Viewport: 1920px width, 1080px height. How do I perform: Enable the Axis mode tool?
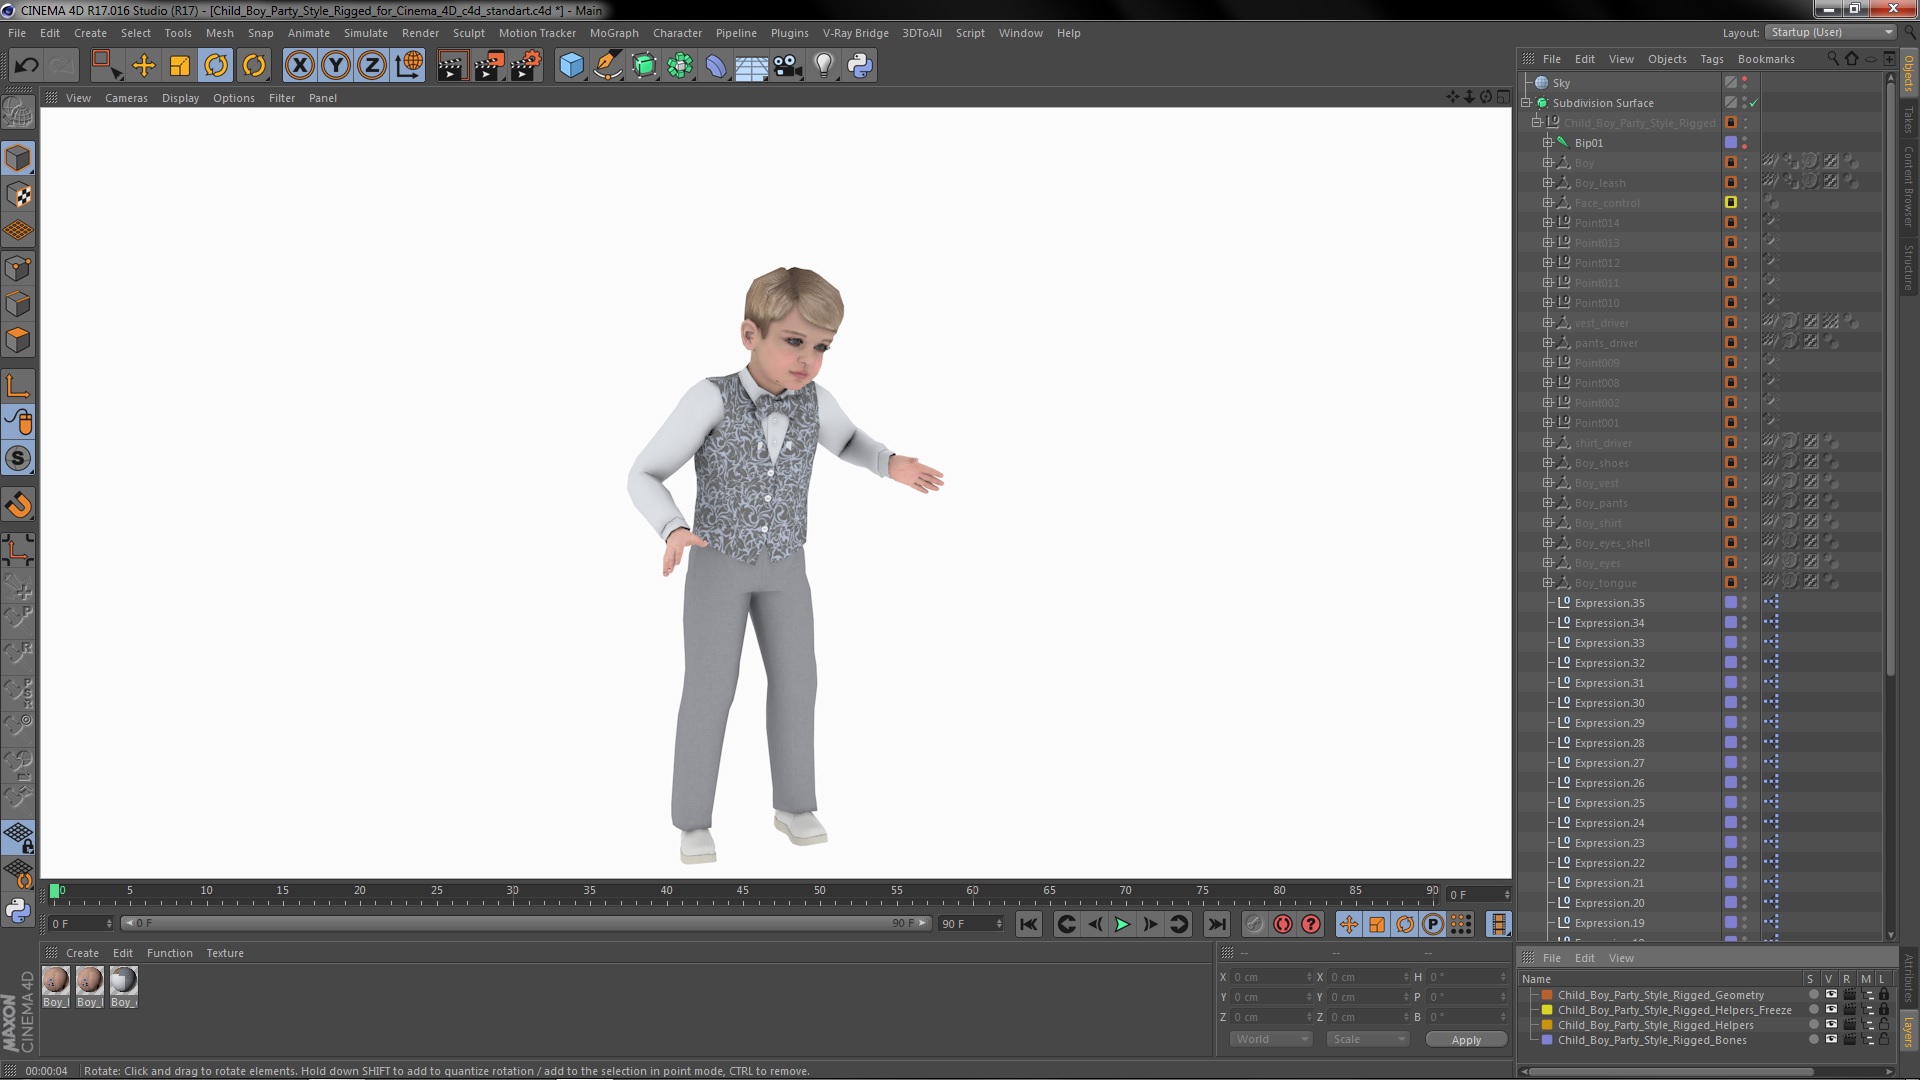pos(18,386)
